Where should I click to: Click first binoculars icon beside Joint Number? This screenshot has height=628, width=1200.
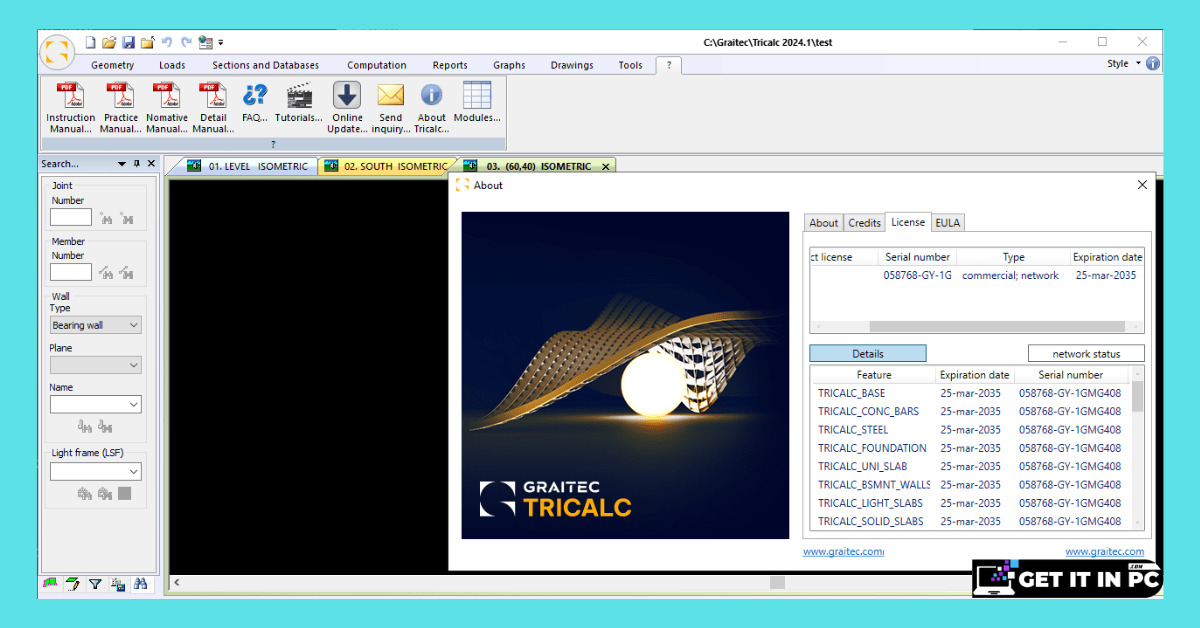pyautogui.click(x=106, y=217)
